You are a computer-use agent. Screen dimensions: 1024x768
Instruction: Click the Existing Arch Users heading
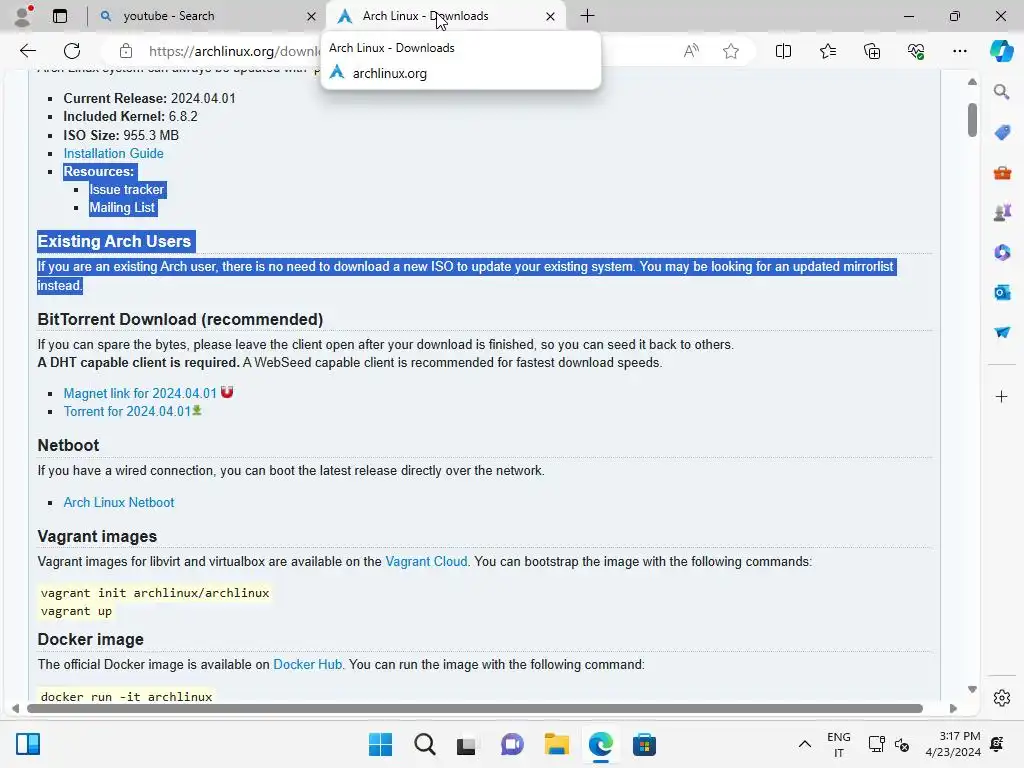114,241
